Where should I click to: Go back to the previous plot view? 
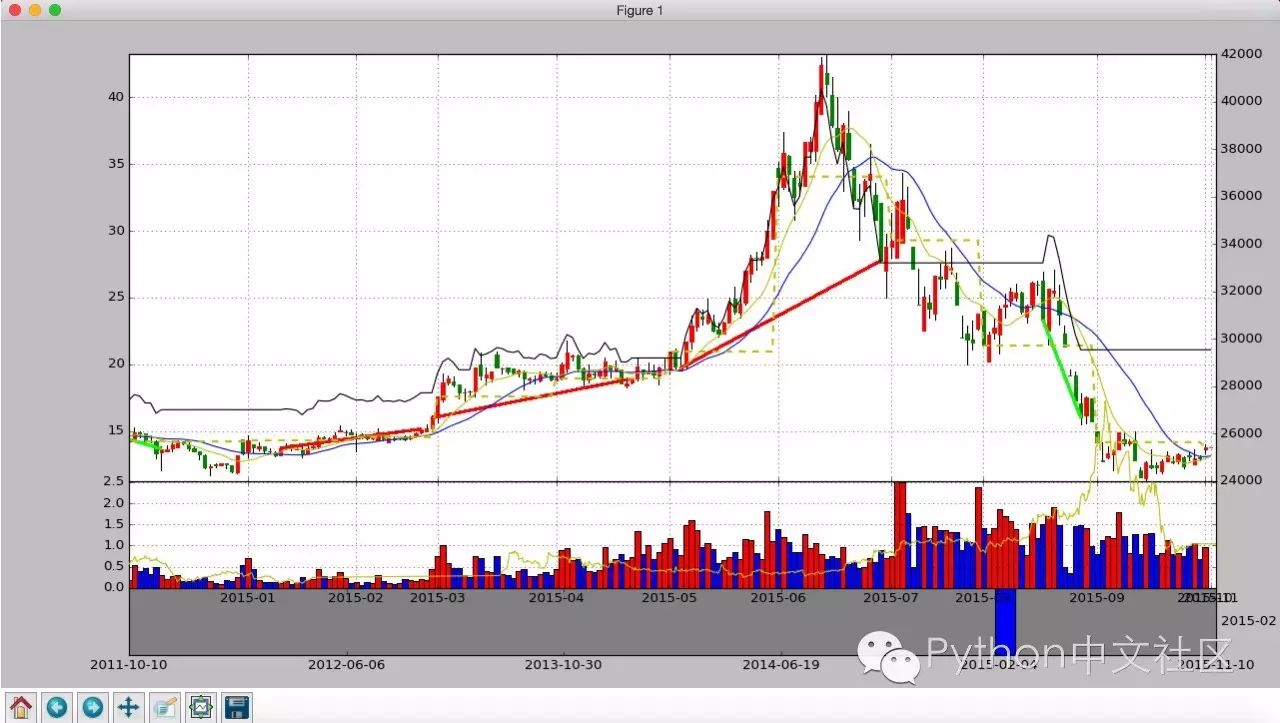coord(57,707)
